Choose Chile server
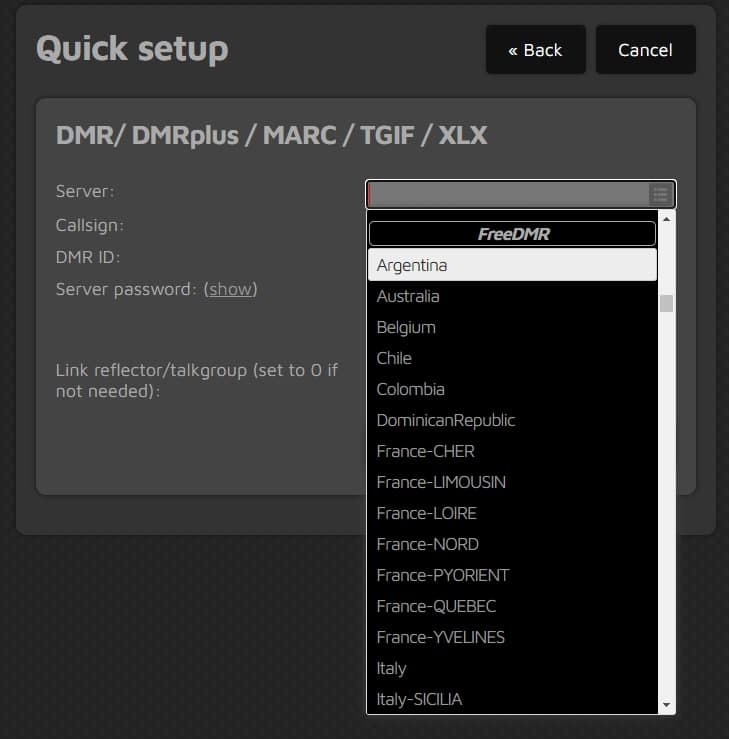This screenshot has width=729, height=739. [512, 359]
